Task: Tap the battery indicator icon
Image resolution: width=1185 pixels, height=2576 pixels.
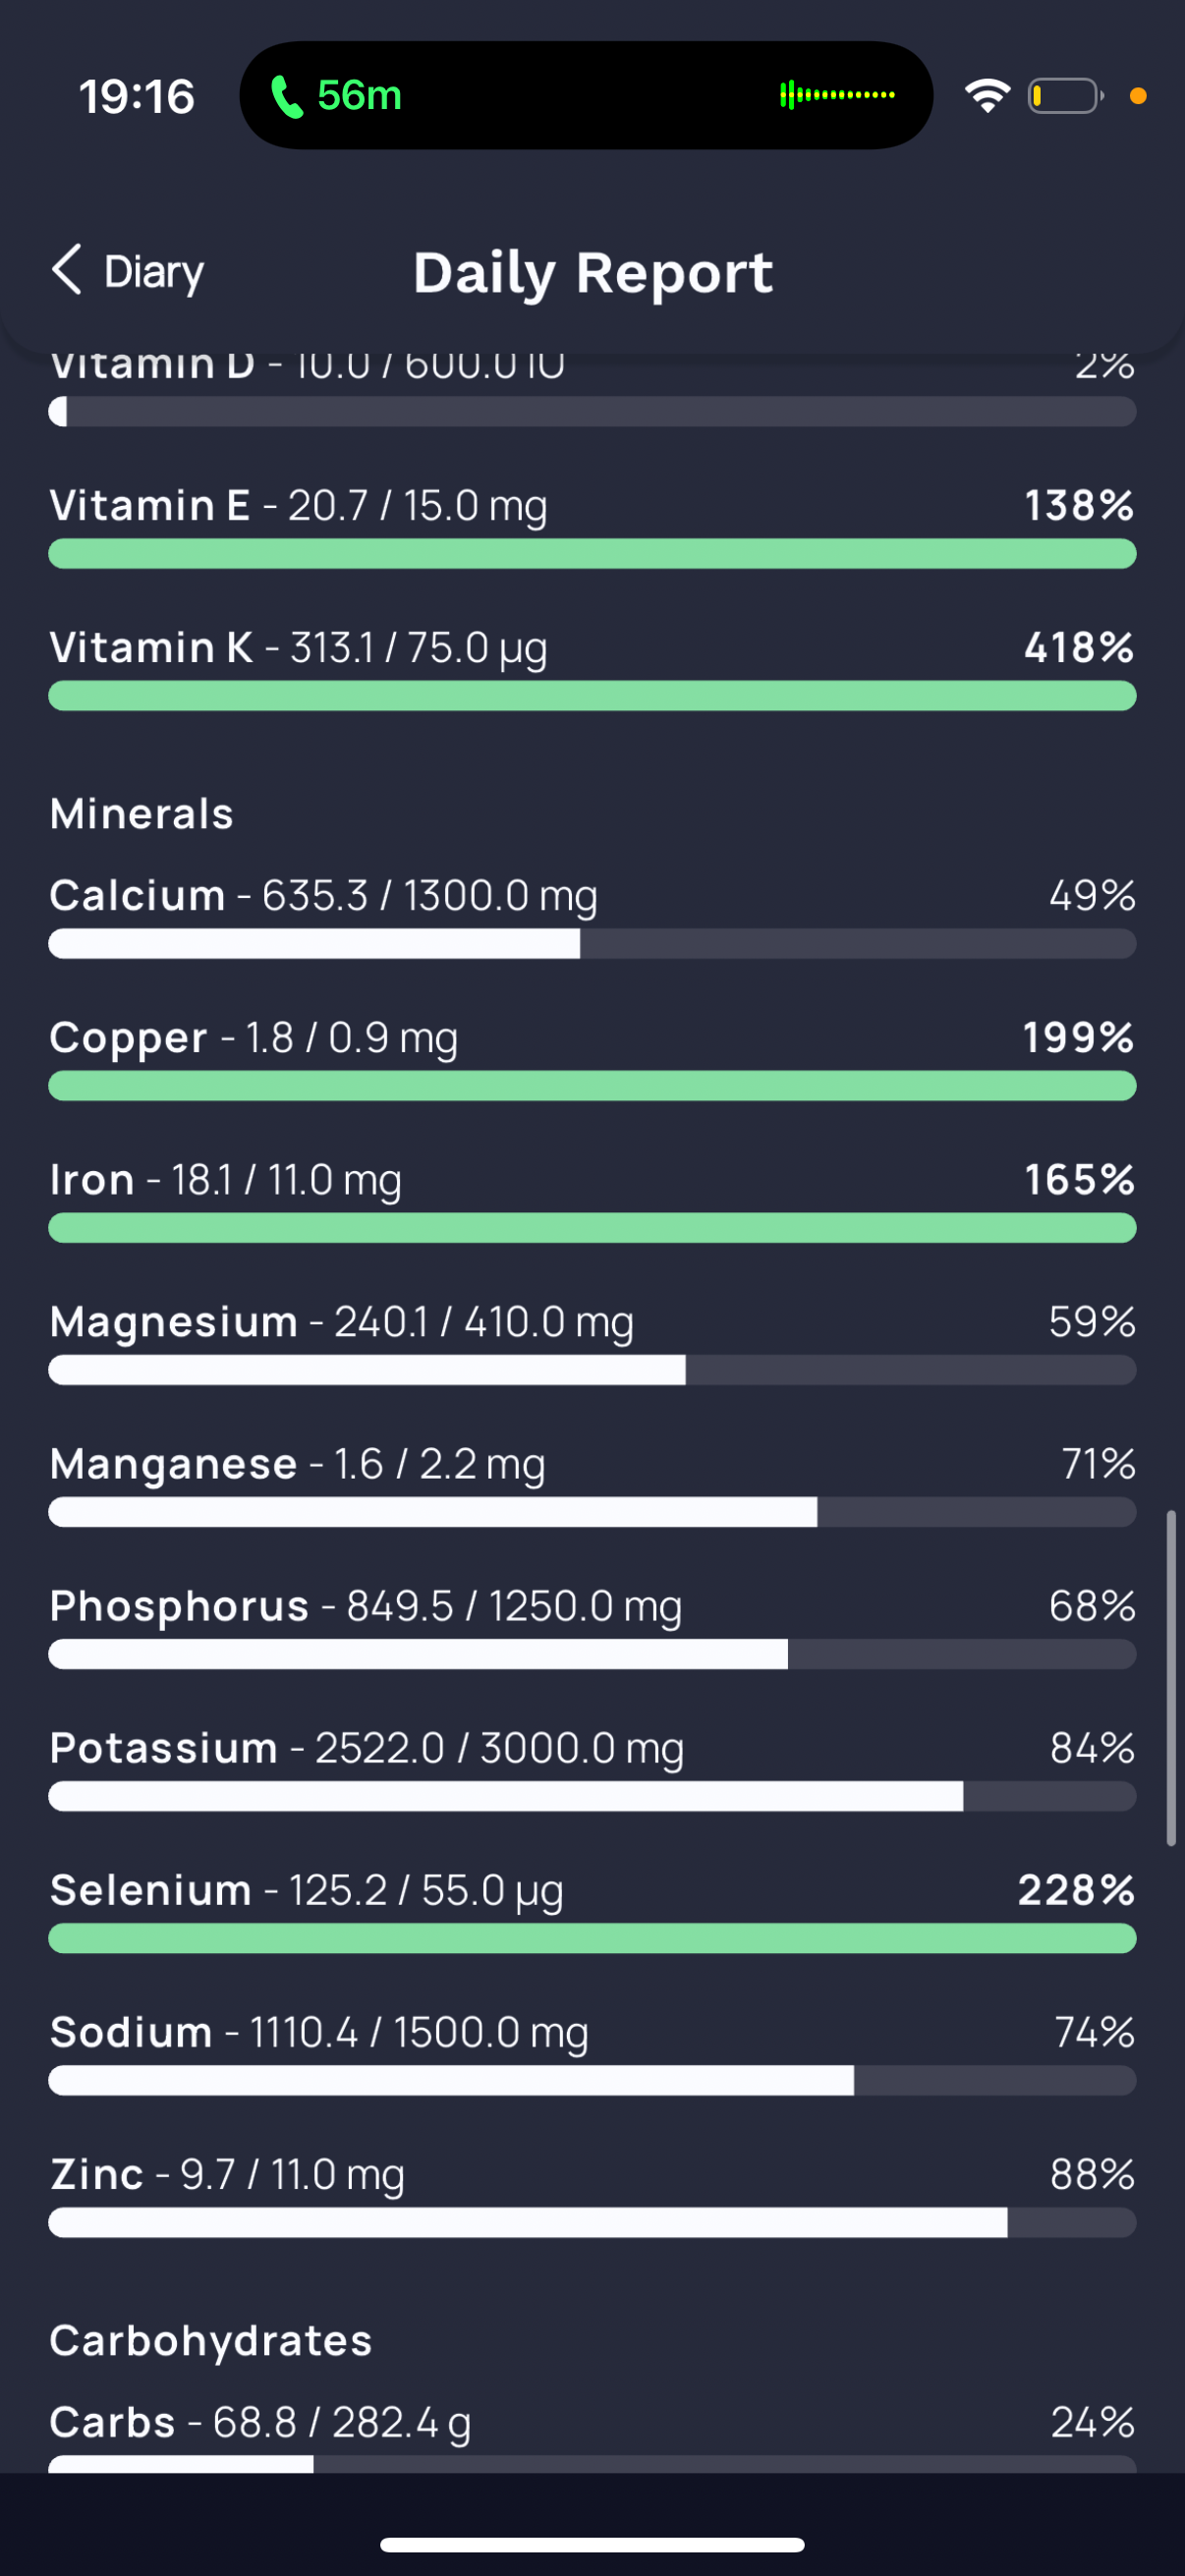Action: coord(1065,96)
